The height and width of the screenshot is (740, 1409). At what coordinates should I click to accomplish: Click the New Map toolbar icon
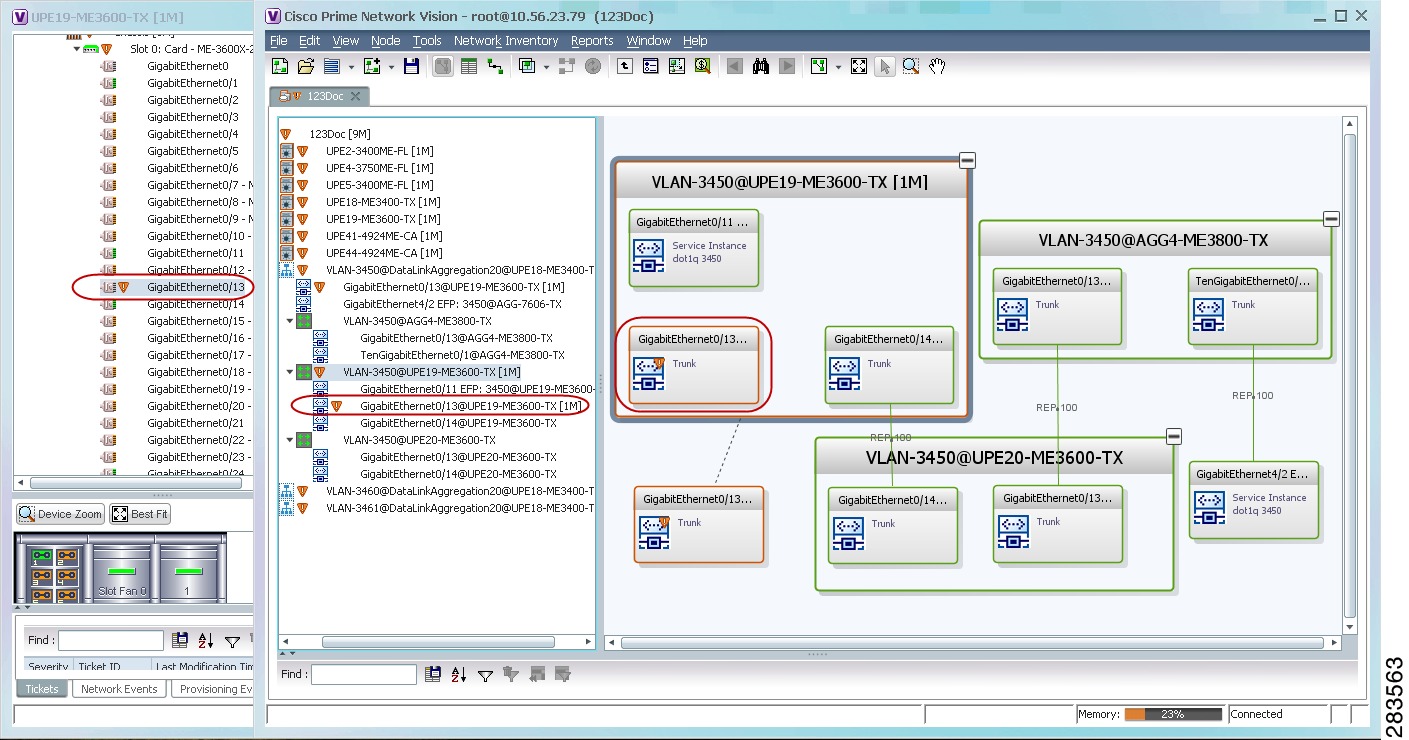(280, 66)
